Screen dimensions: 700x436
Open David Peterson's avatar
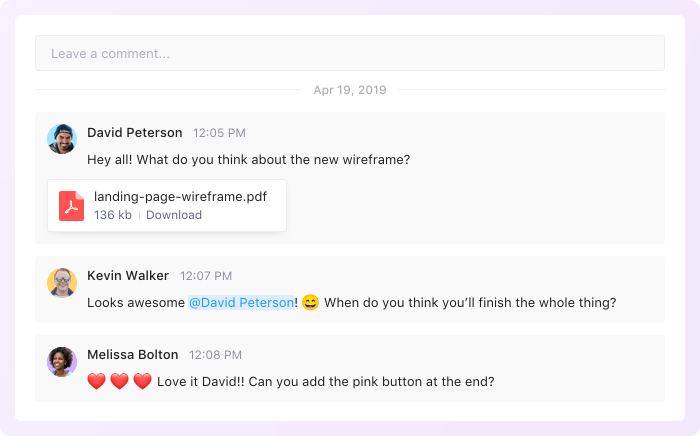tap(62, 139)
